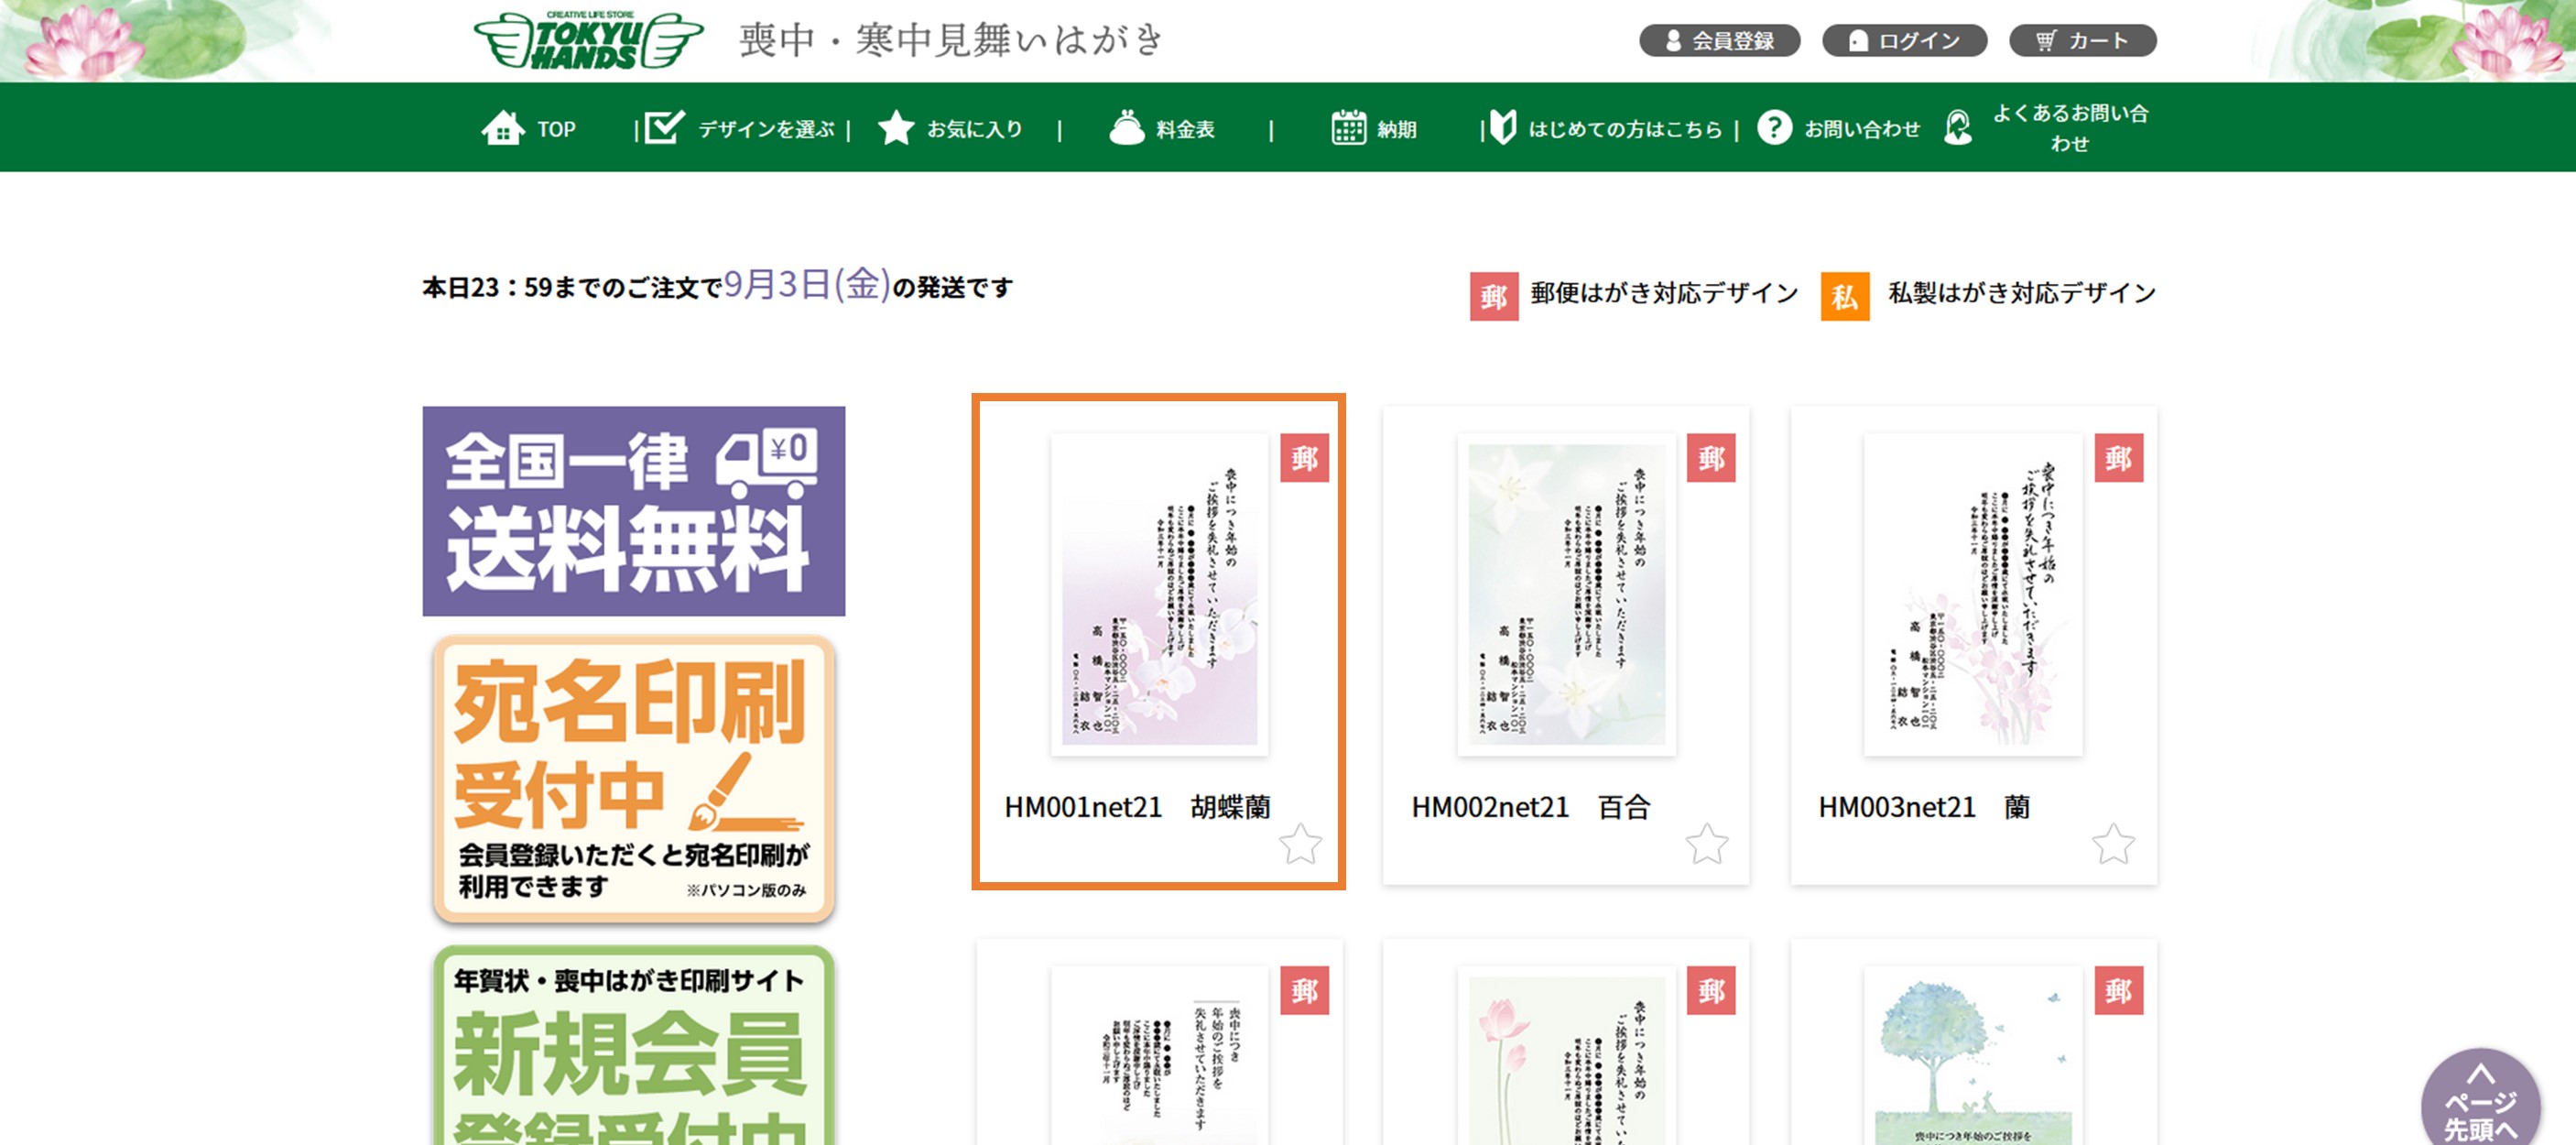Click the 全国一律 送料無料 banner
The image size is (2576, 1145).
[x=633, y=511]
